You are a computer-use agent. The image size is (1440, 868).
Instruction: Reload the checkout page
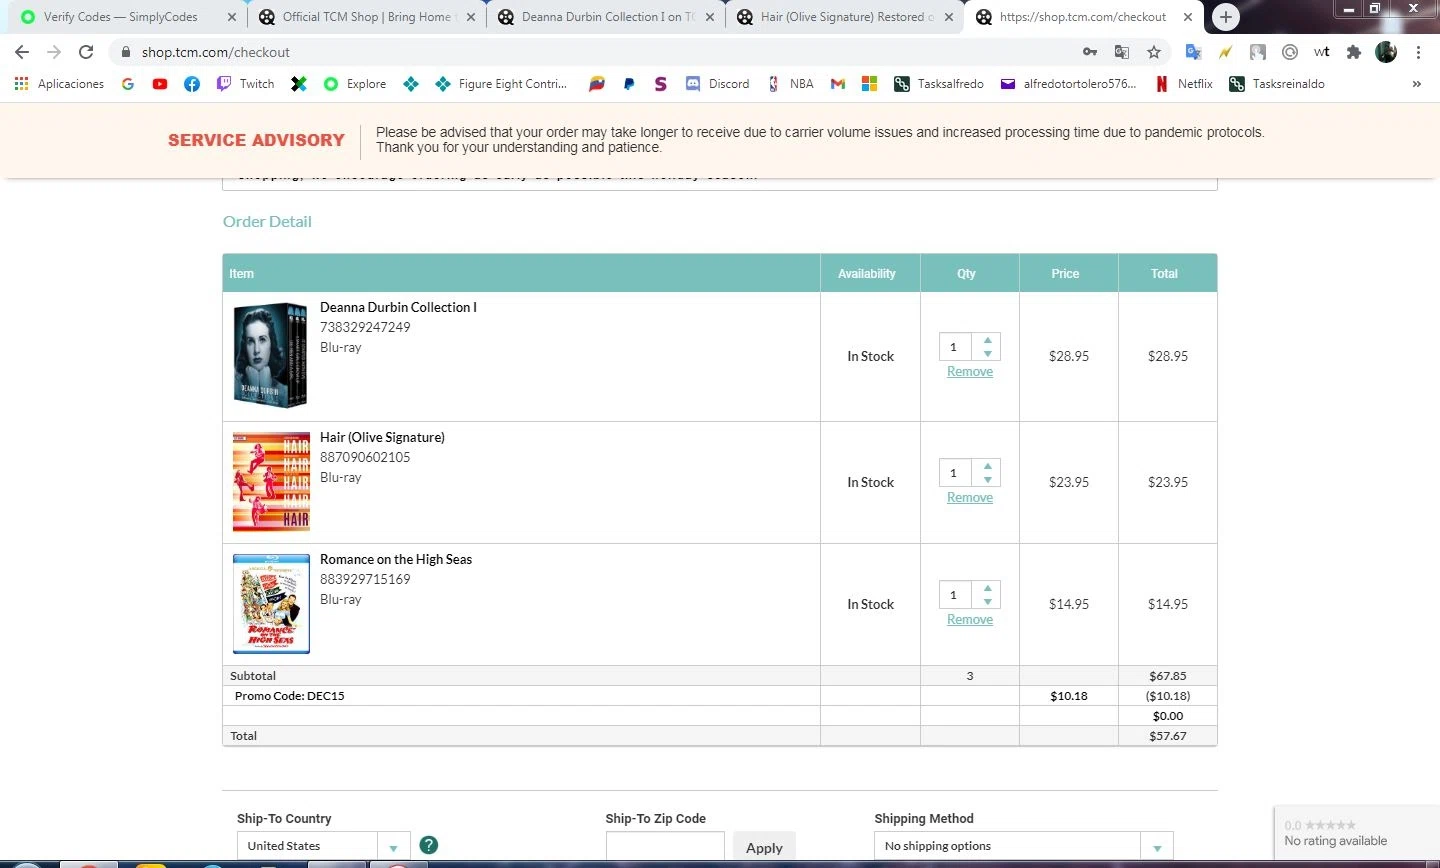(86, 52)
